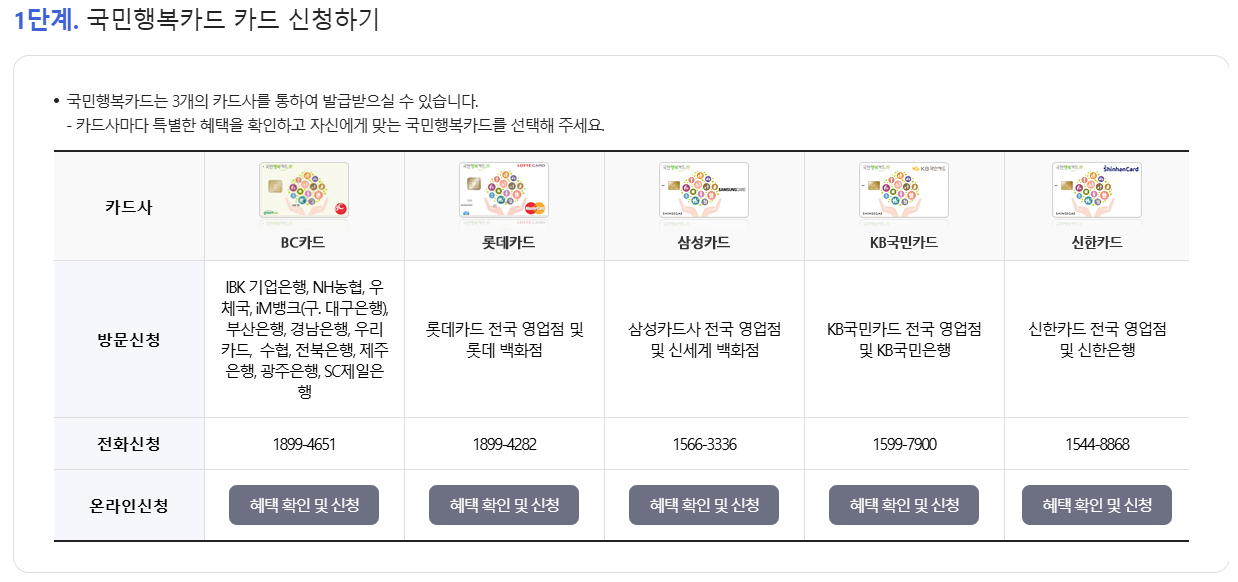
Task: Select the 카드사 row header
Action: tap(128, 204)
